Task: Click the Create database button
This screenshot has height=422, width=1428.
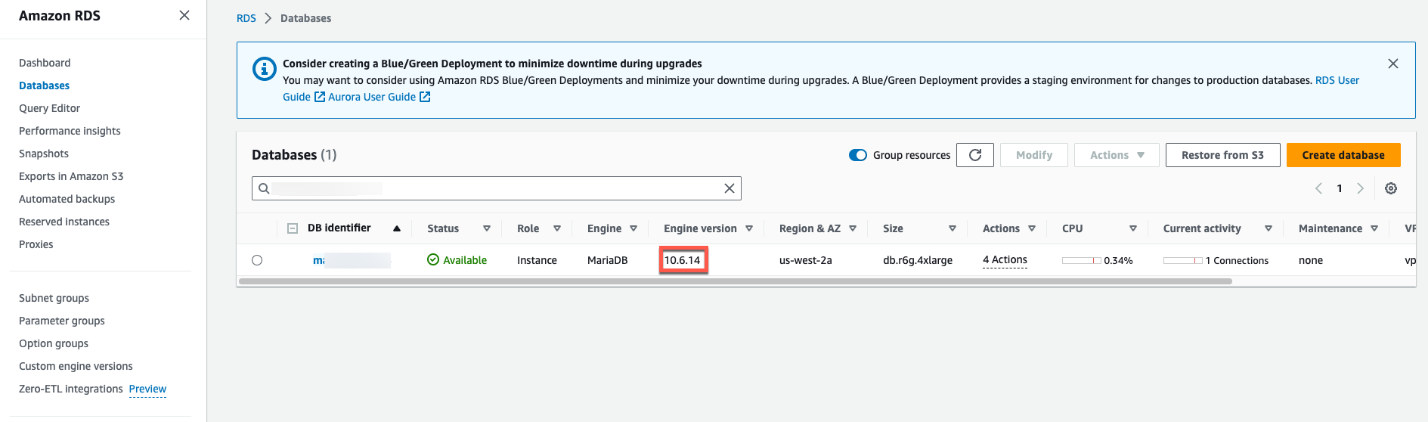Action: click(1343, 155)
